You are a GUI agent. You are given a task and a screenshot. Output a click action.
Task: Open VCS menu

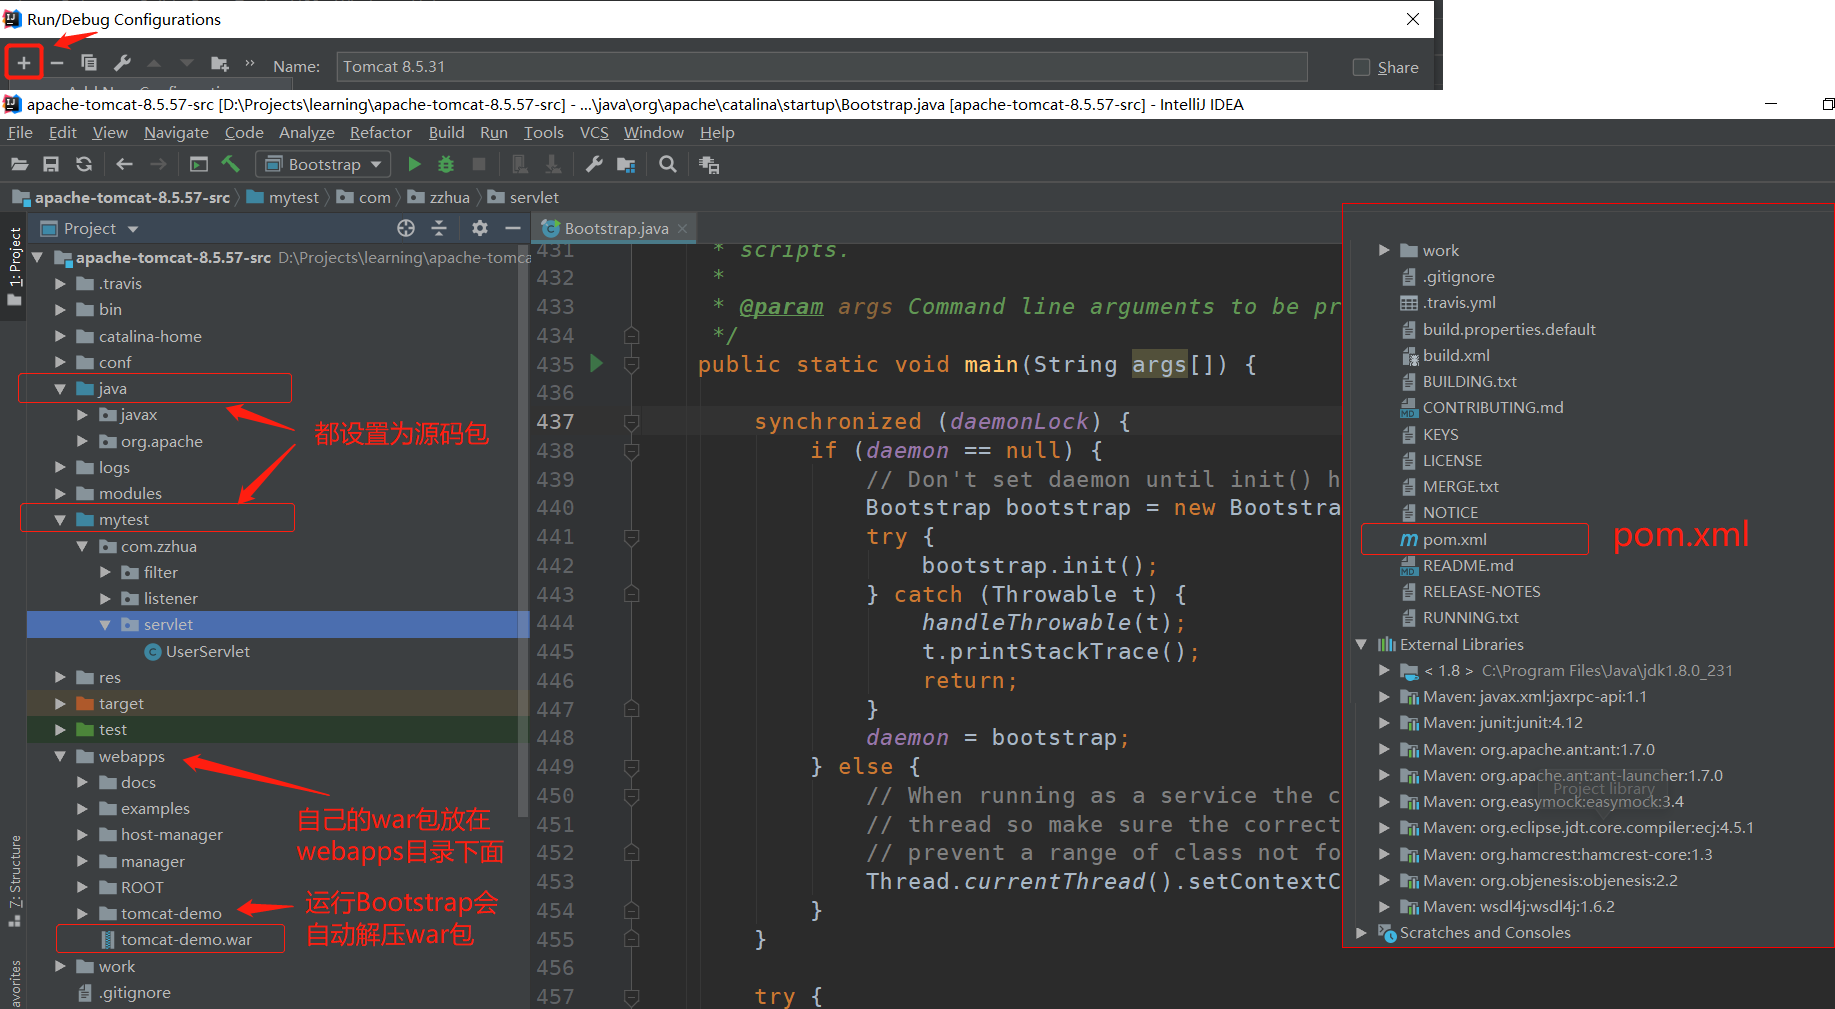pyautogui.click(x=594, y=132)
